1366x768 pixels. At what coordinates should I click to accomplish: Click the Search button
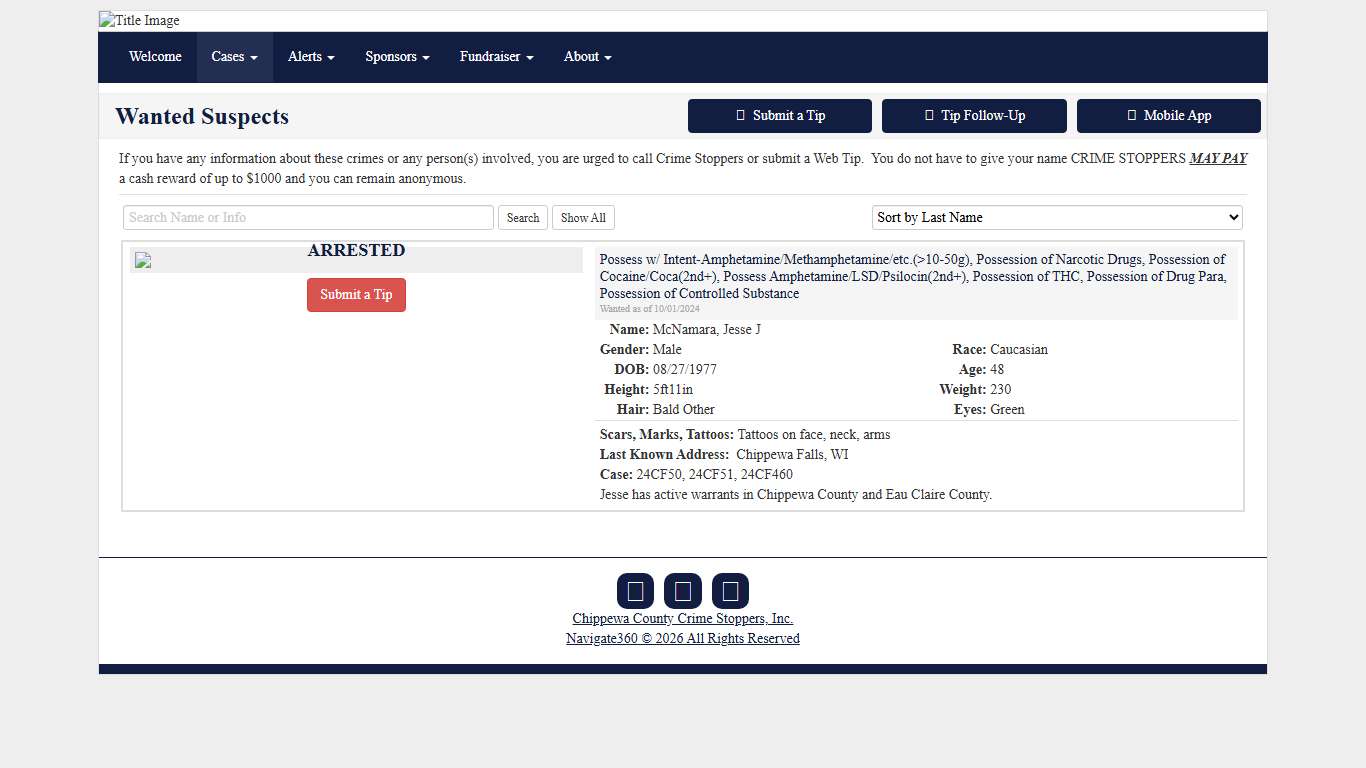[522, 218]
